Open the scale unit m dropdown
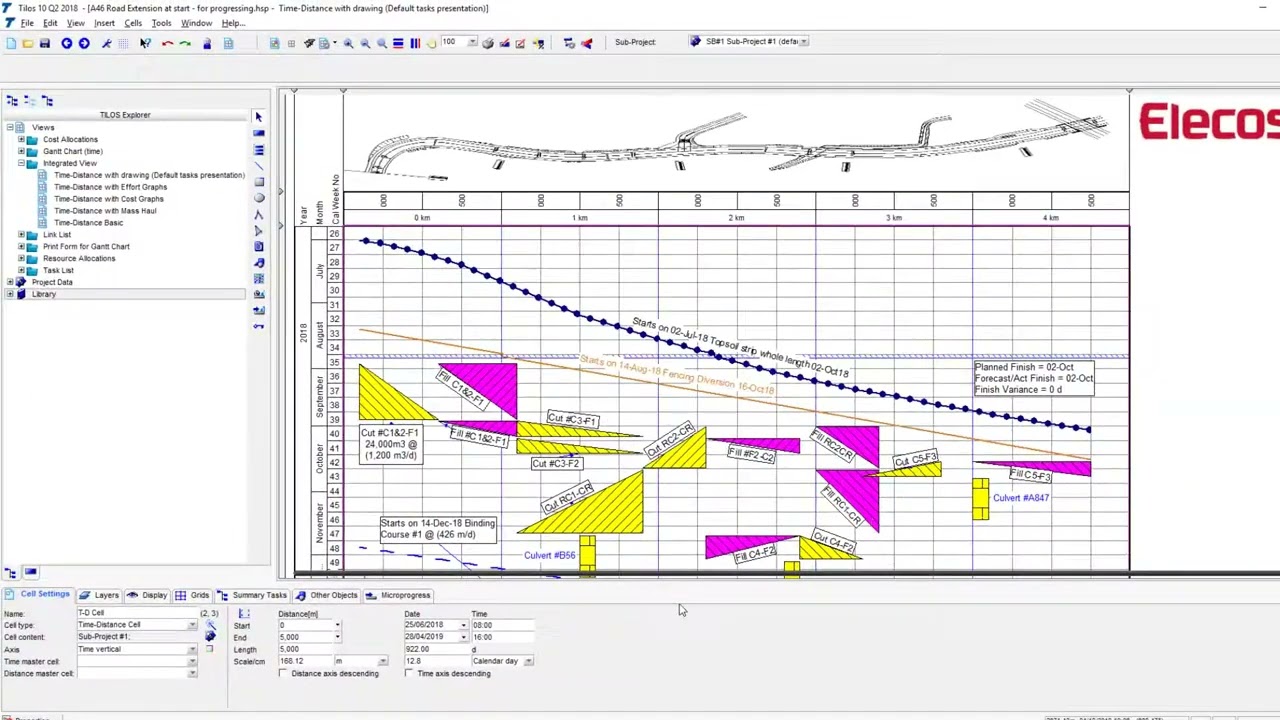 click(x=382, y=662)
